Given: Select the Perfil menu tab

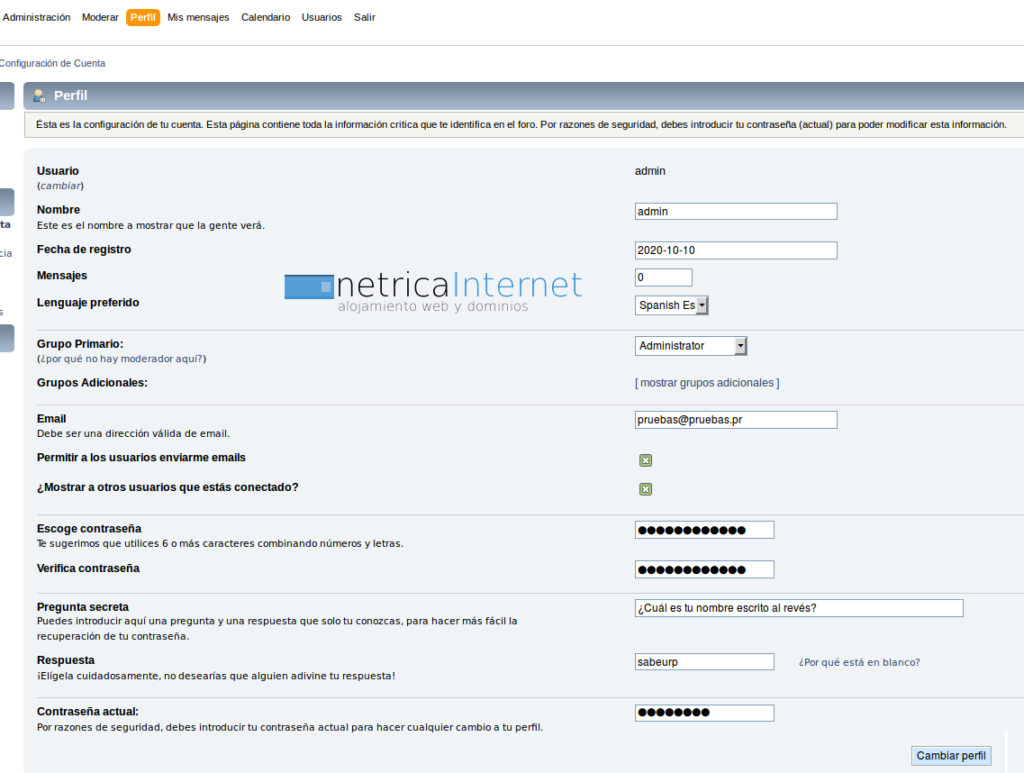Looking at the screenshot, I should point(143,17).
